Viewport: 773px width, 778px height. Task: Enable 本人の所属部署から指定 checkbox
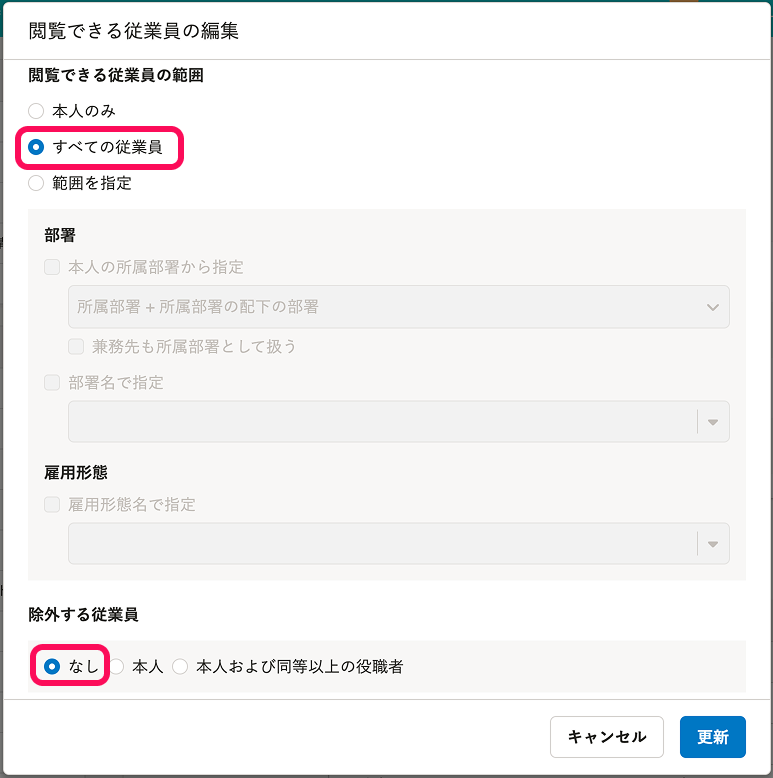coord(52,267)
